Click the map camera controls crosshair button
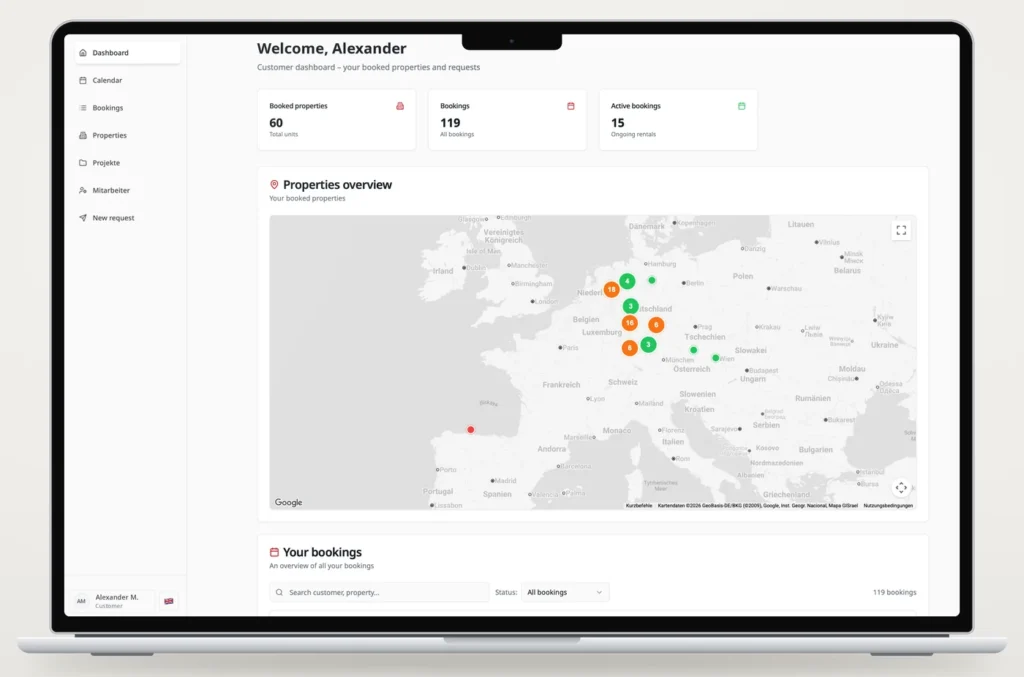This screenshot has width=1024, height=677. click(x=901, y=488)
